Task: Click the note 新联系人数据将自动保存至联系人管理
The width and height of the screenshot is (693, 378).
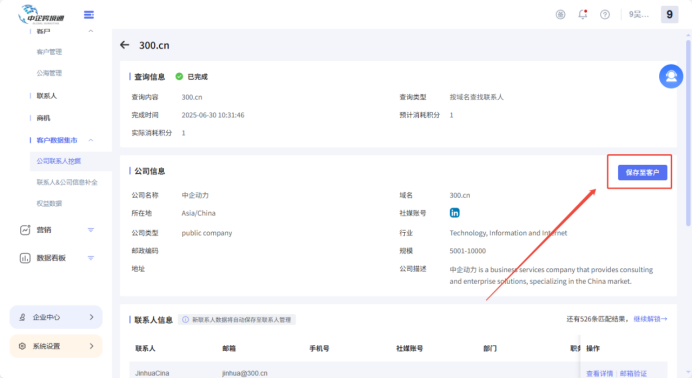Action: click(241, 320)
